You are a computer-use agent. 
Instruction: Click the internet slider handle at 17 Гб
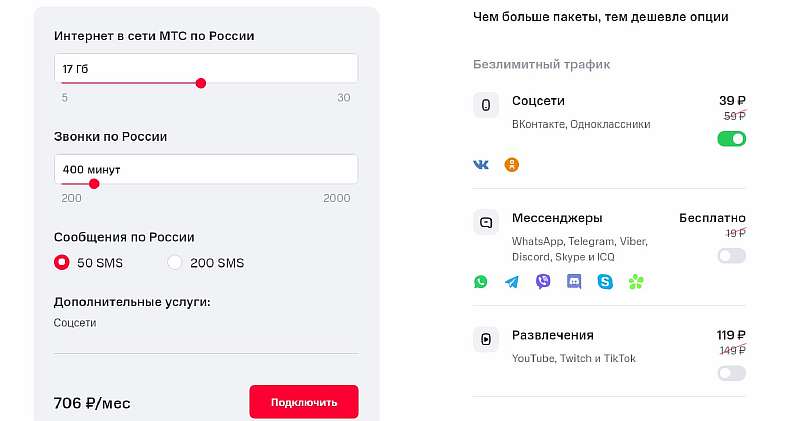pos(201,83)
